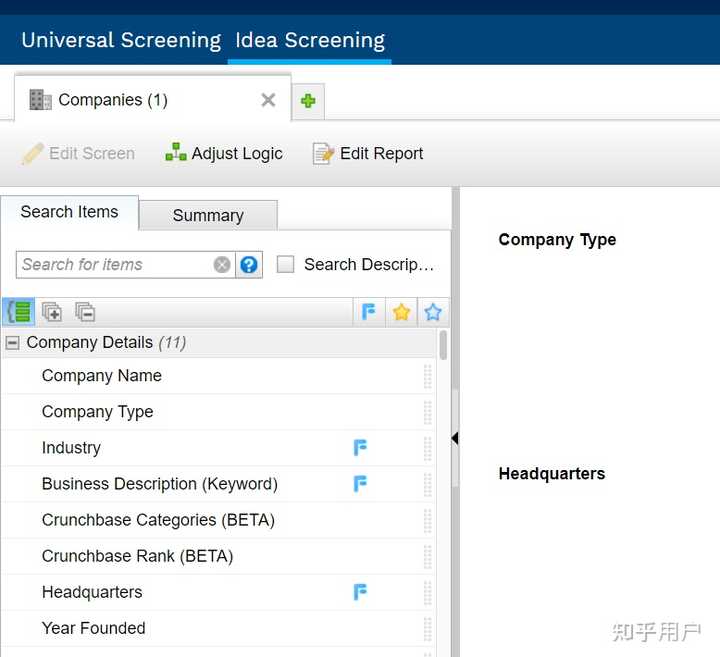
Task: Add a new screen with the green plus
Action: tap(308, 101)
